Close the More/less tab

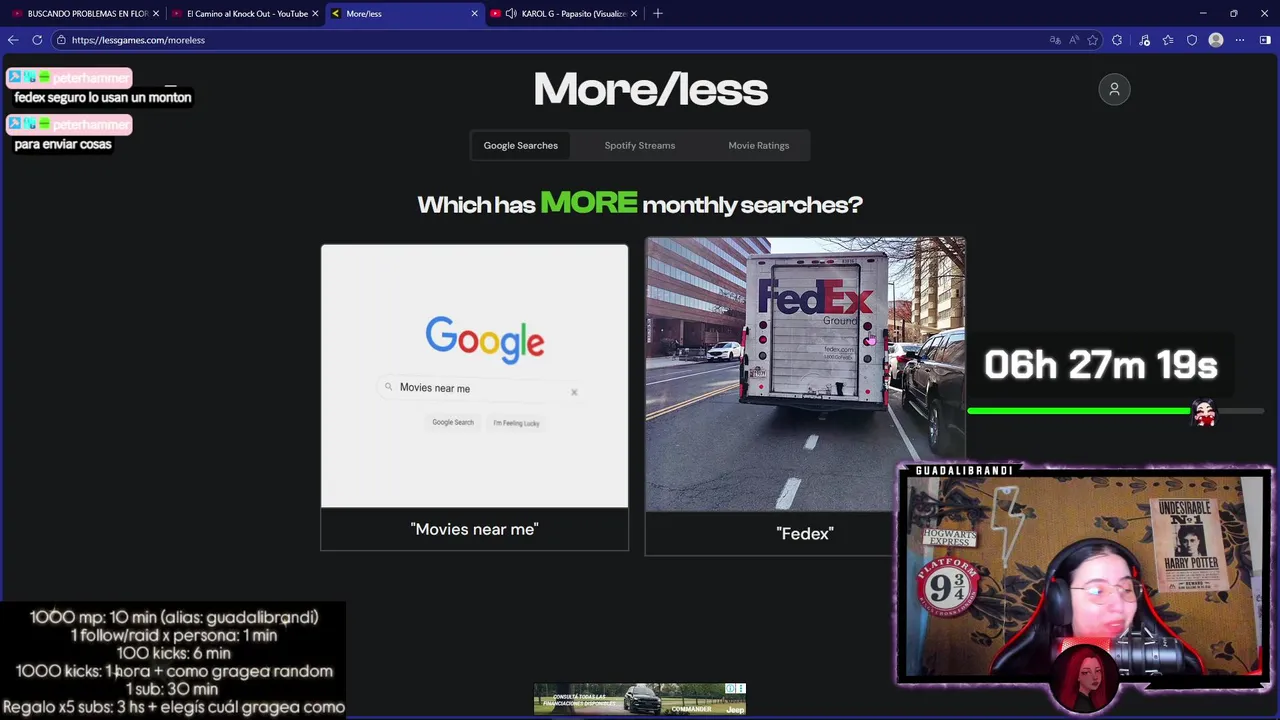(474, 13)
